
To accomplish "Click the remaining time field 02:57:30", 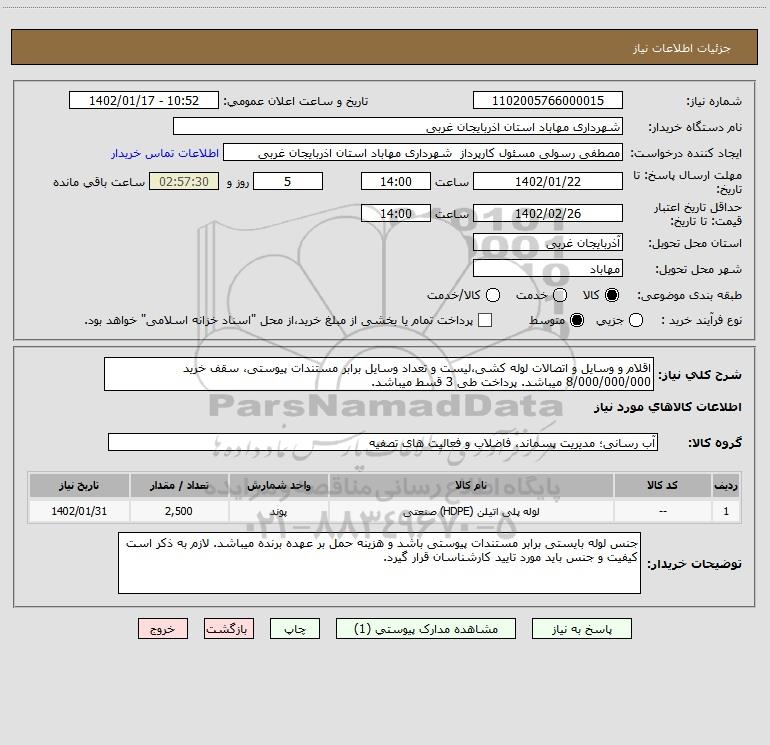I will (x=184, y=182).
